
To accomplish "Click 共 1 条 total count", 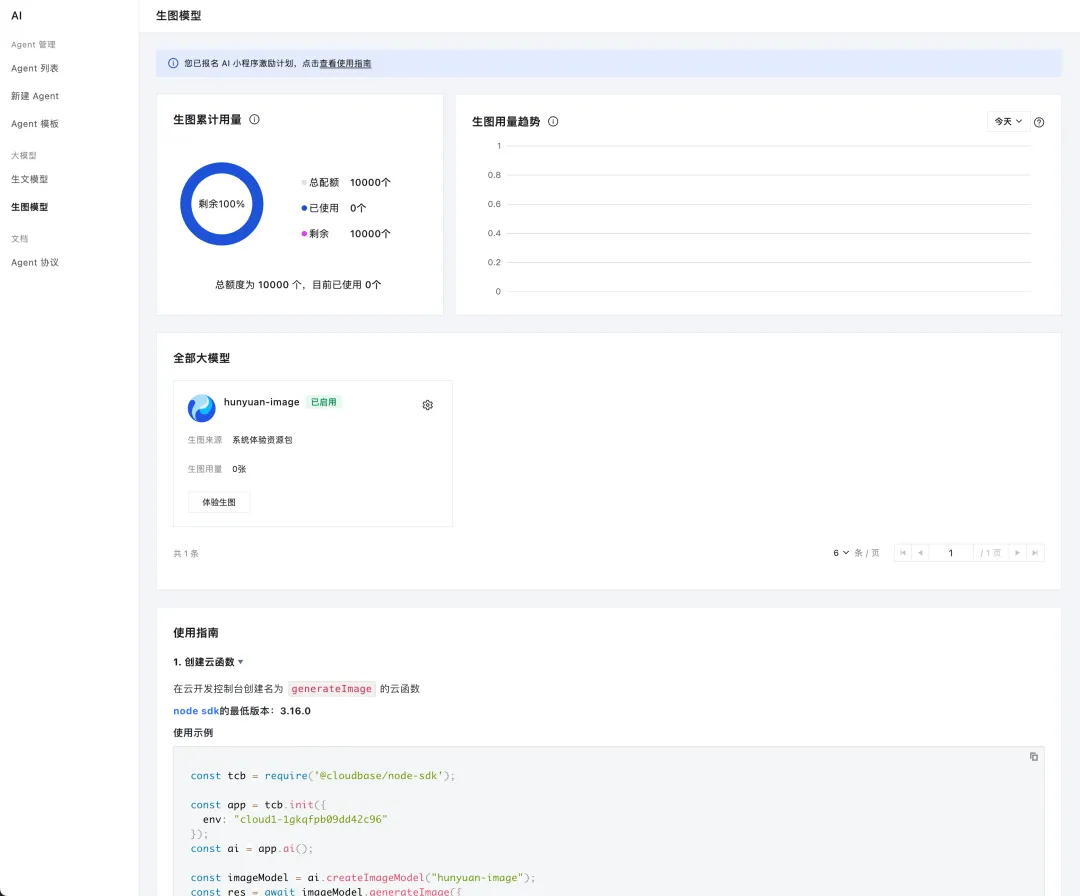I will click(186, 554).
